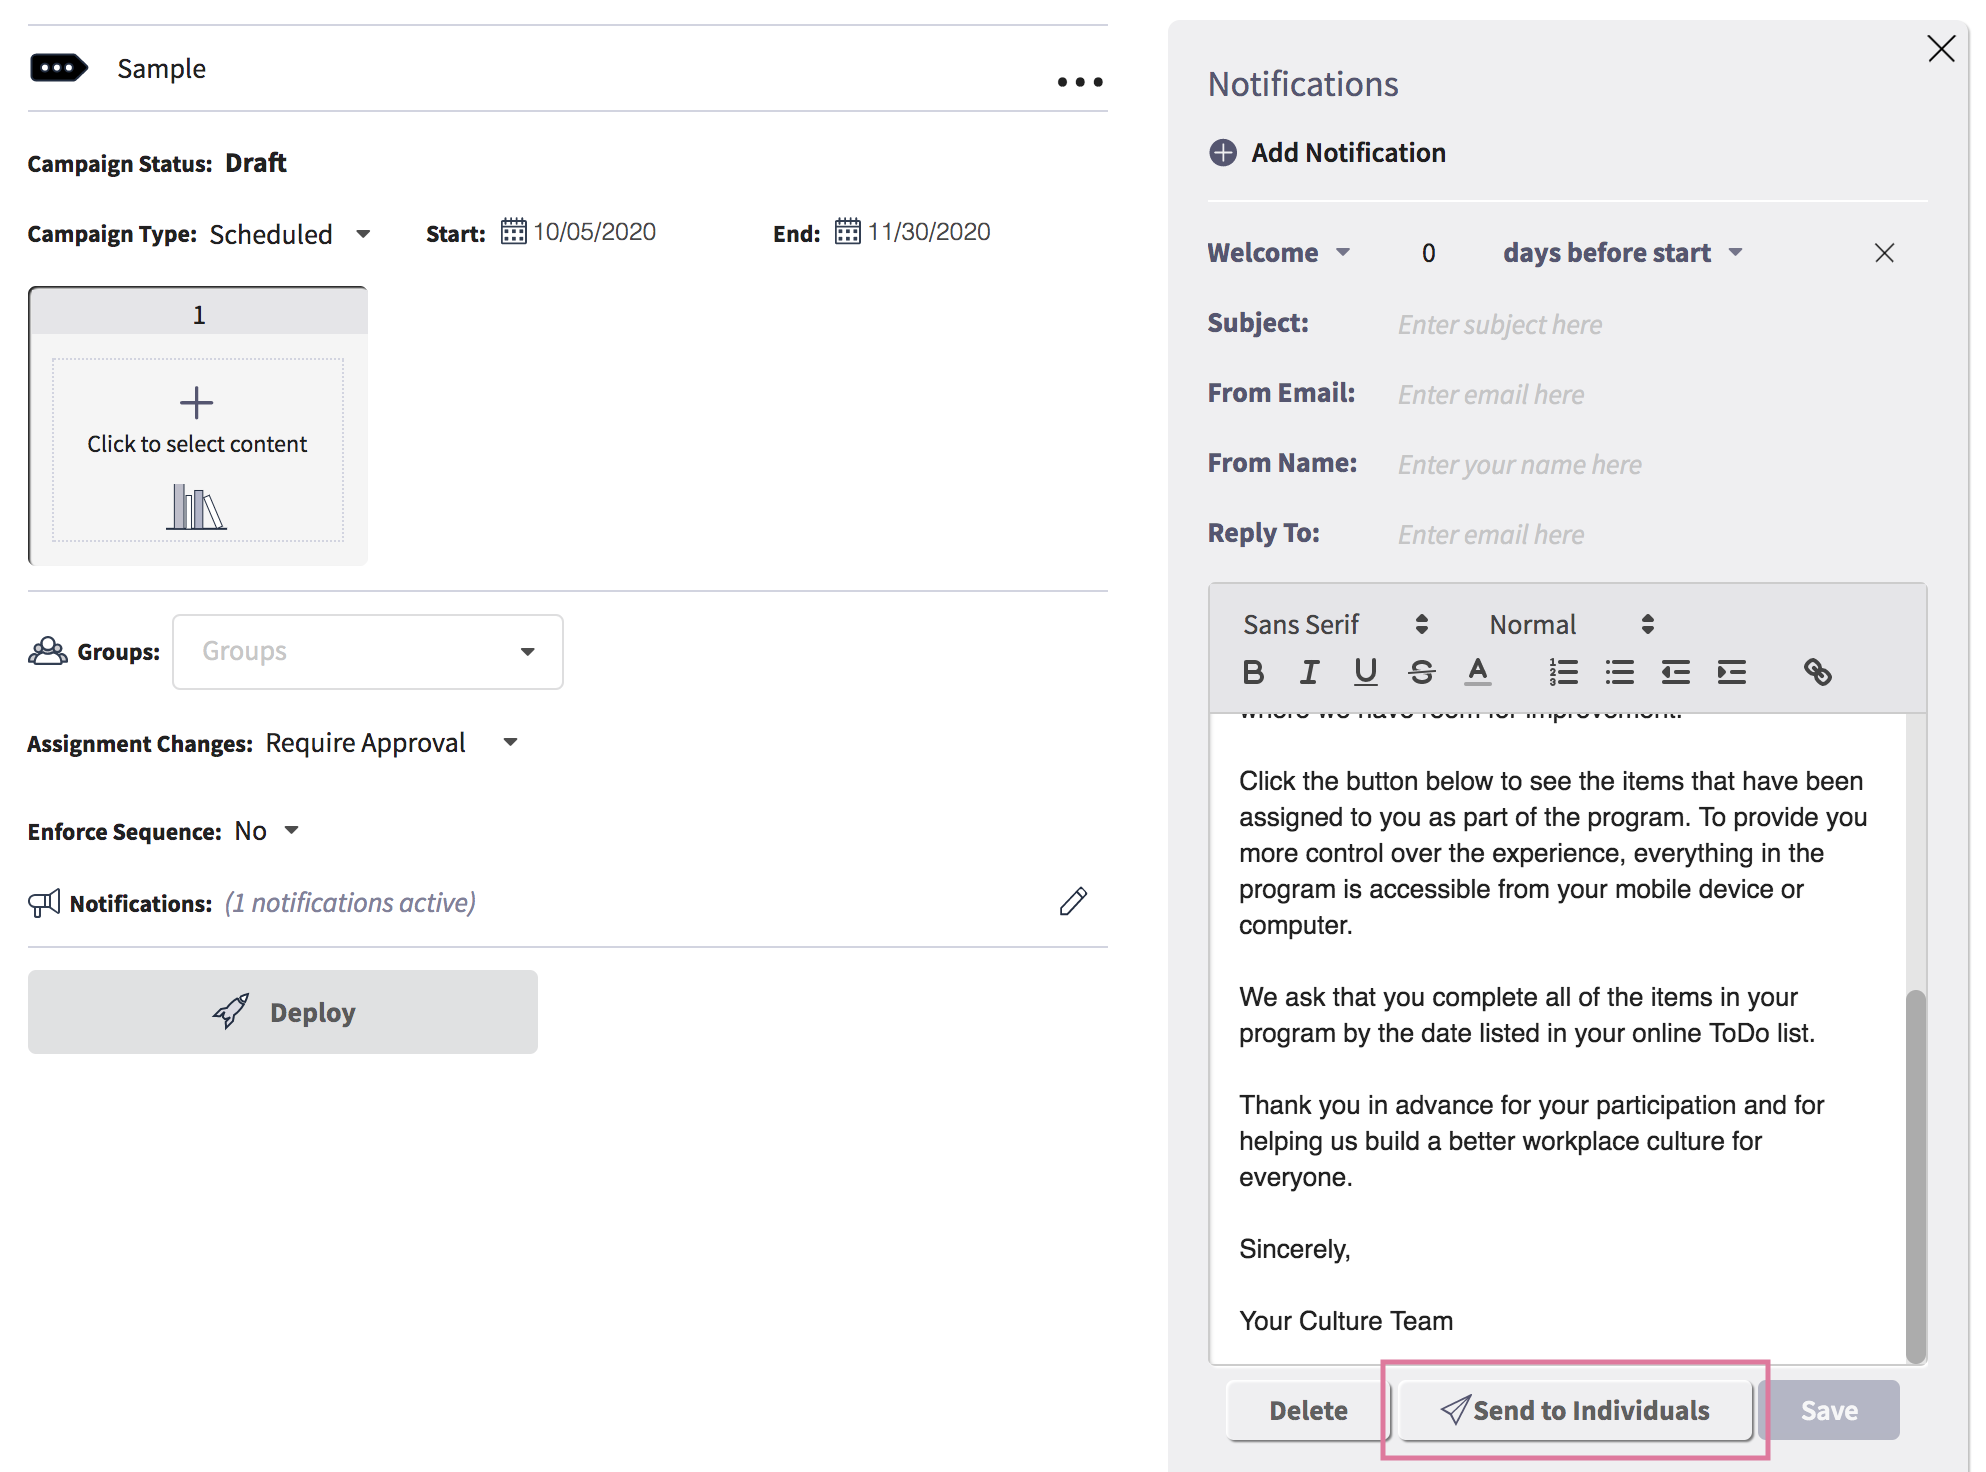
Task: Toggle underline formatting in the editor
Action: (1365, 672)
